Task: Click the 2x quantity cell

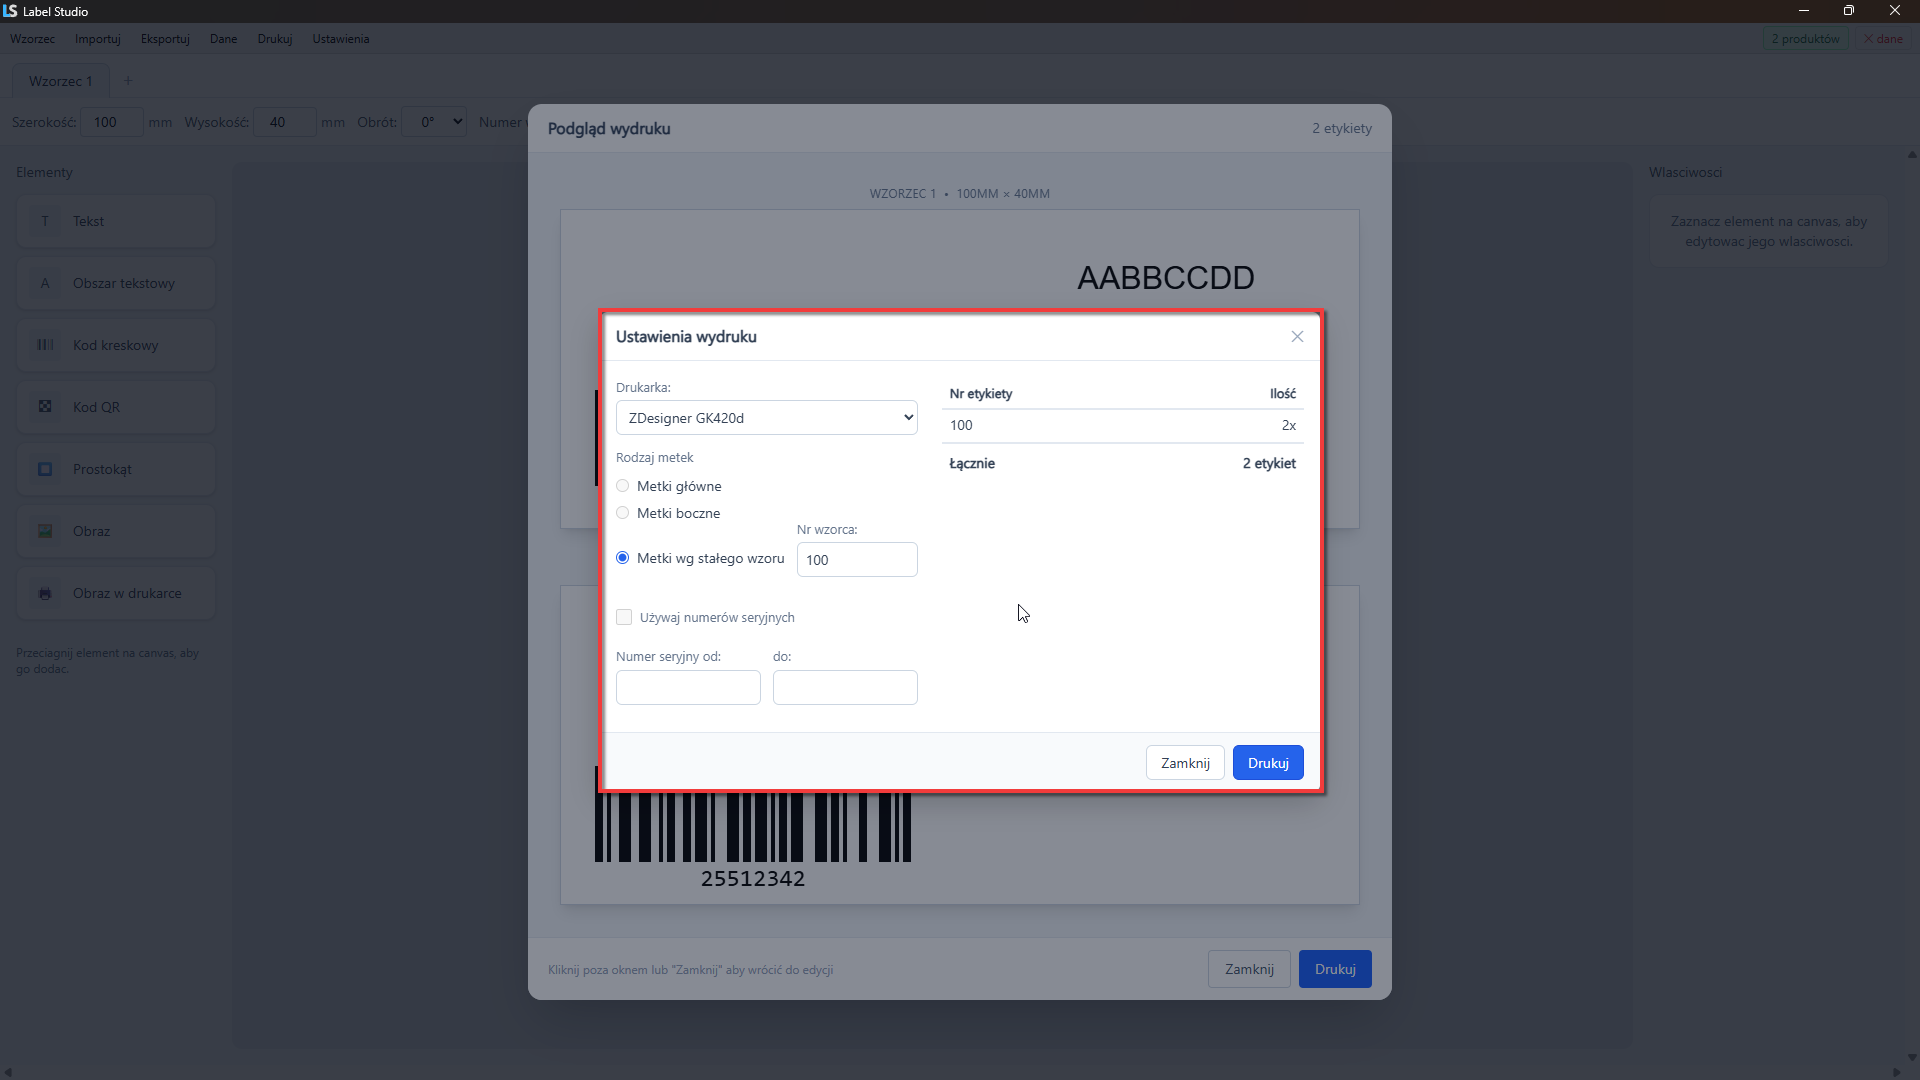Action: tap(1289, 426)
